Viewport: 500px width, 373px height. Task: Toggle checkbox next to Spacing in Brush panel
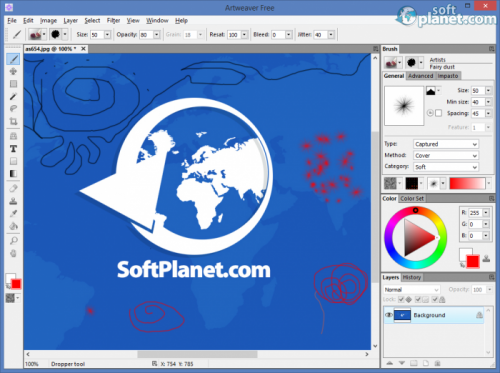(439, 113)
